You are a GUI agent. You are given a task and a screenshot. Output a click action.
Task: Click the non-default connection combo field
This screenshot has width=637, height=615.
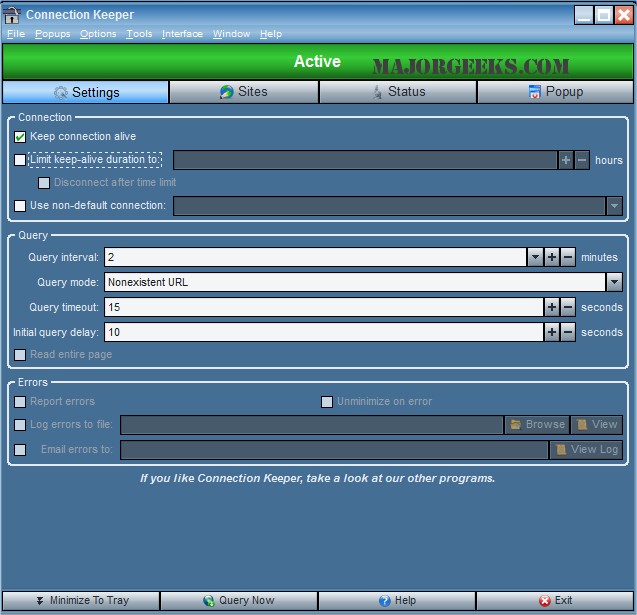tap(390, 206)
